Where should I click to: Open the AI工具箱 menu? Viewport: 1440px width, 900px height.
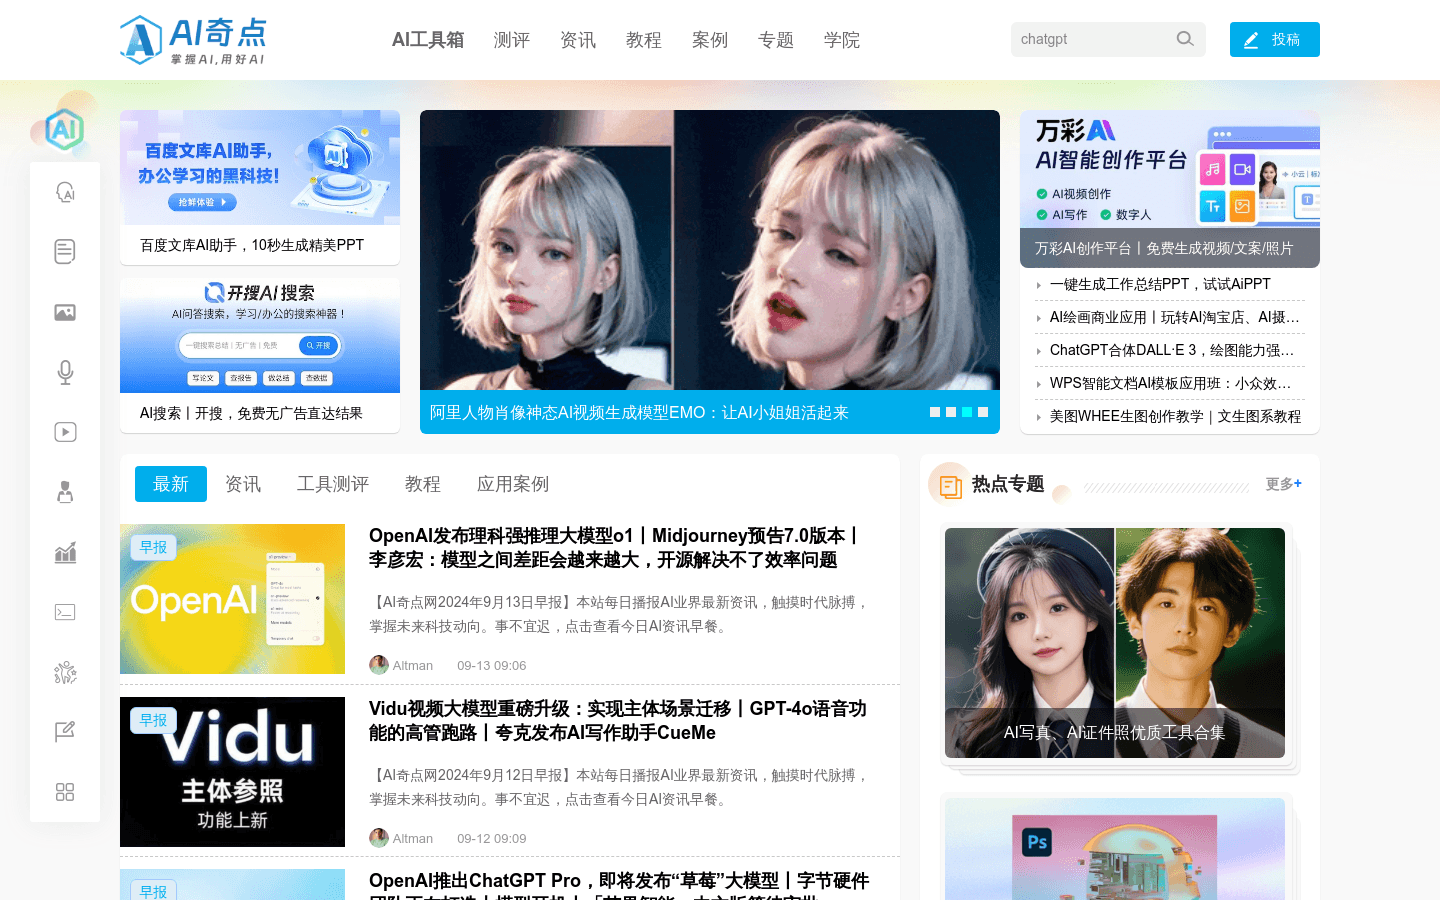pos(428,40)
